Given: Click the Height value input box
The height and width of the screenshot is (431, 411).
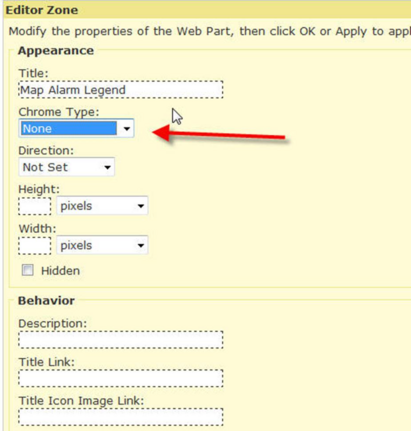Looking at the screenshot, I should (x=35, y=206).
